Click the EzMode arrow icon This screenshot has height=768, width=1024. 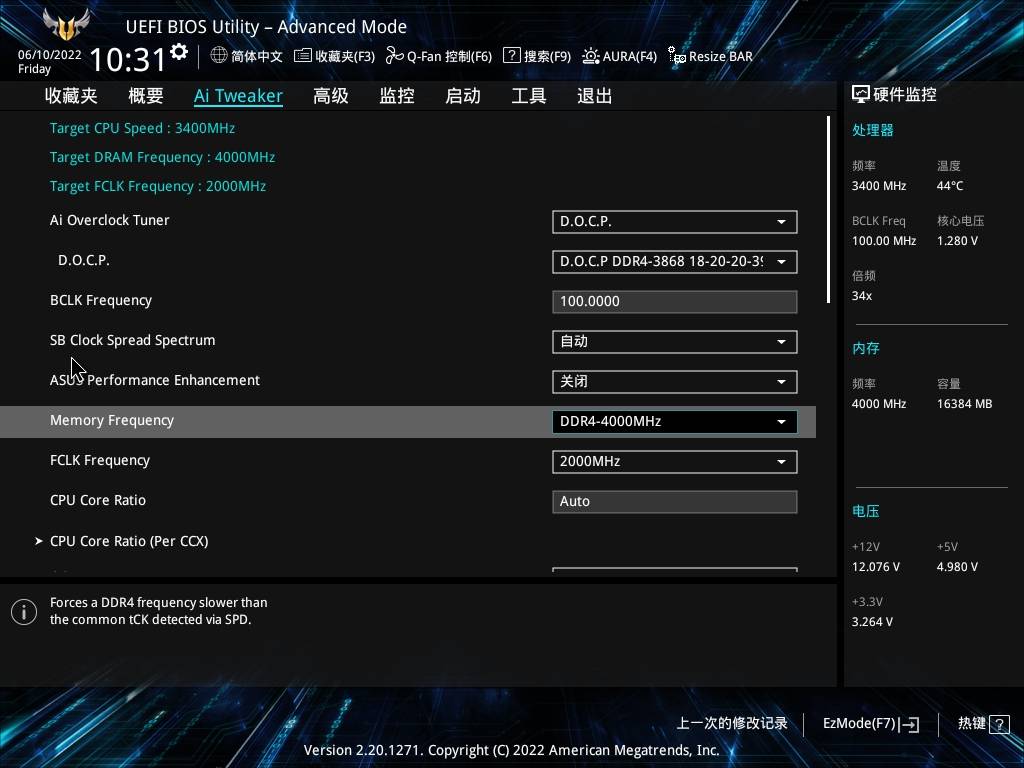coord(910,724)
